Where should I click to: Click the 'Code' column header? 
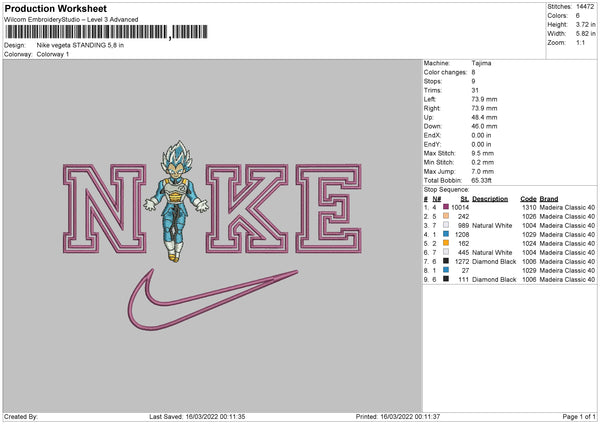tap(528, 199)
